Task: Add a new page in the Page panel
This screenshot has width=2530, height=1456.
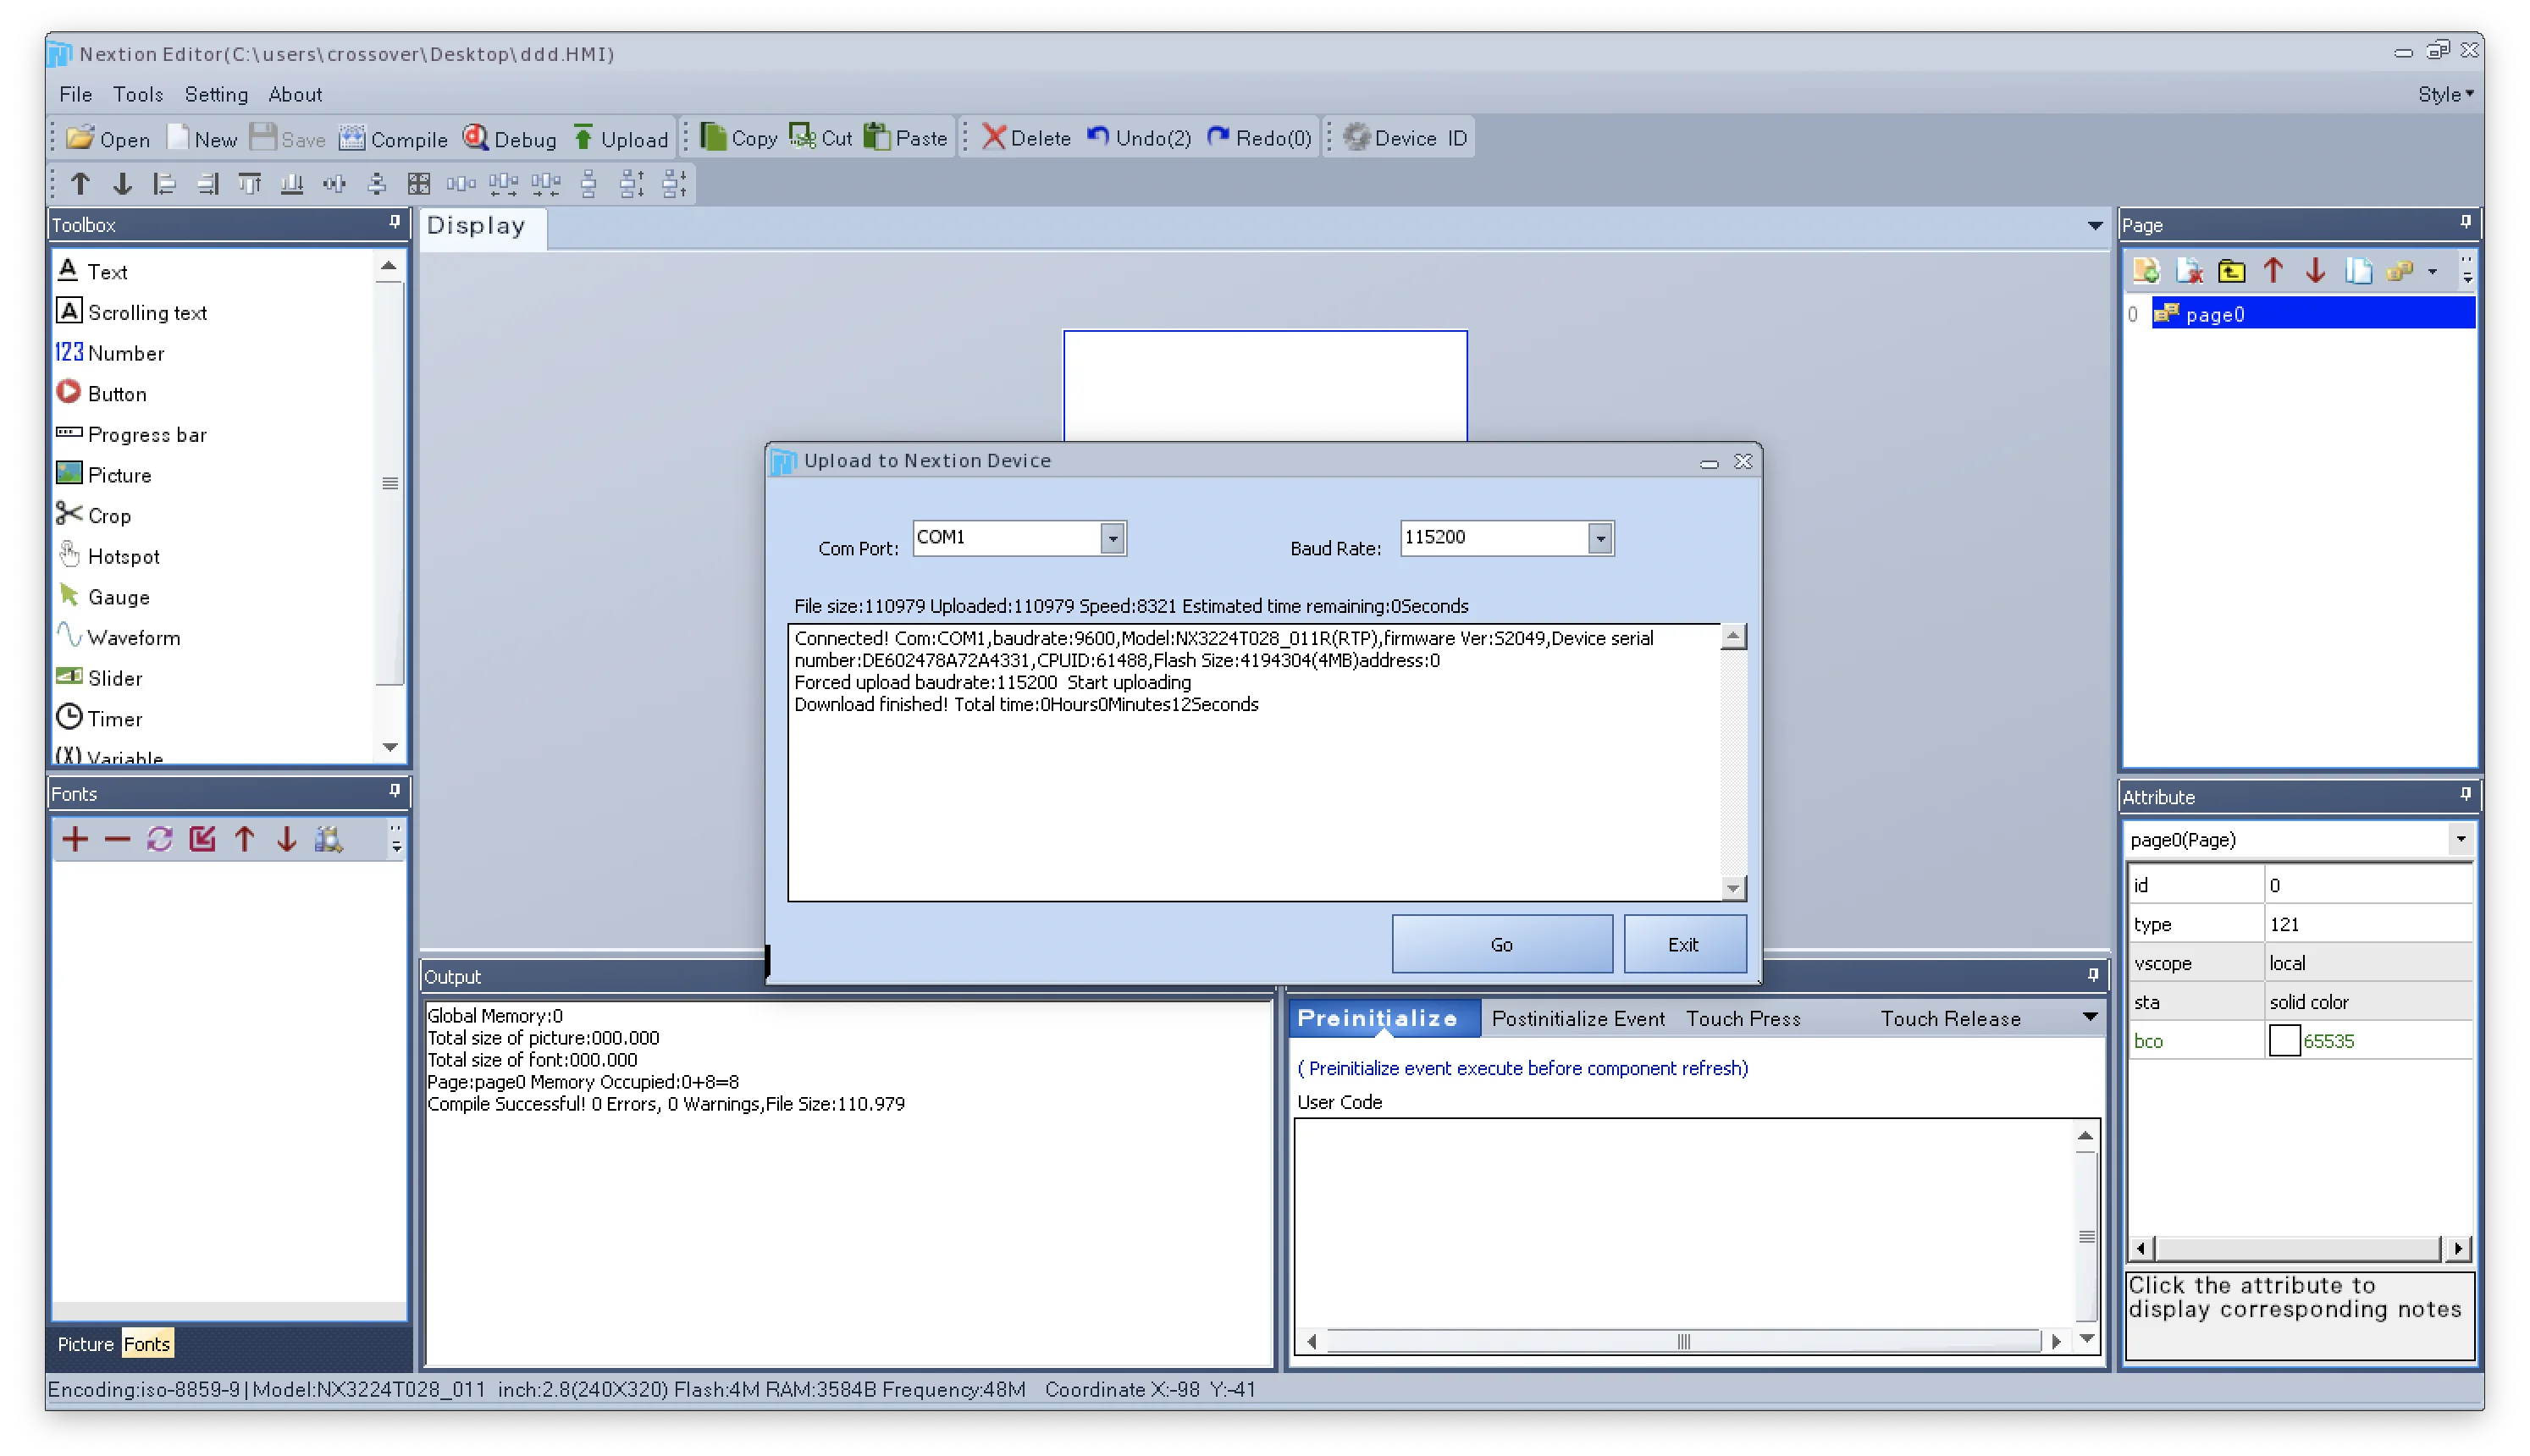Action: 2146,270
